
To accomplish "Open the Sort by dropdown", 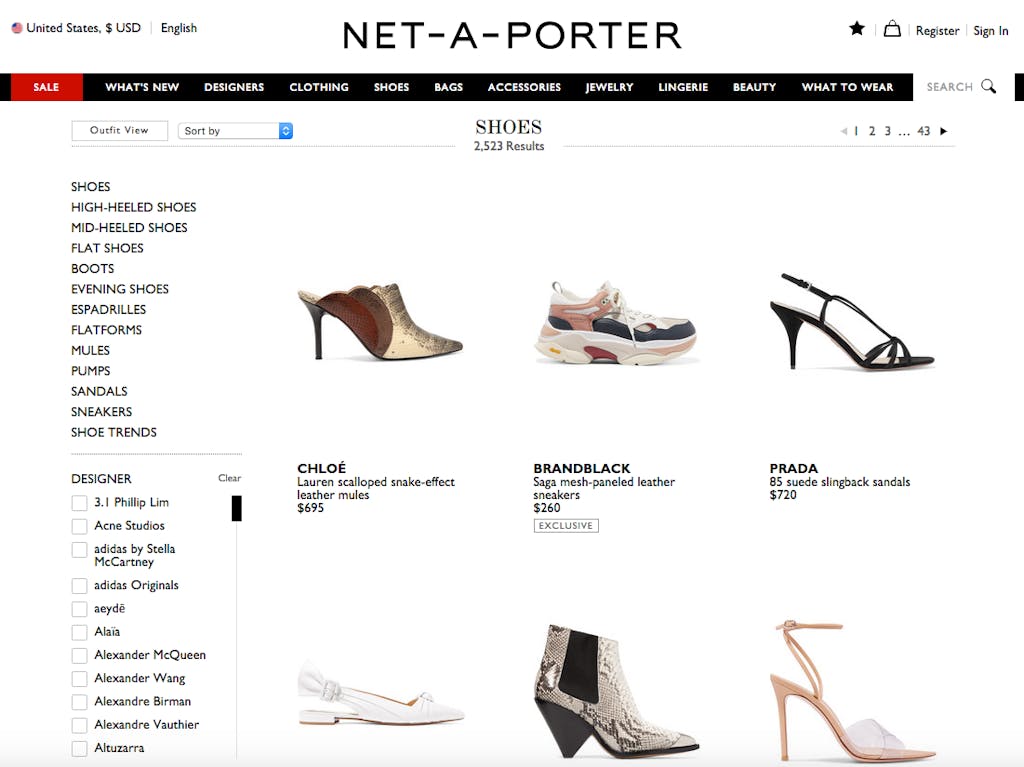I will tap(235, 131).
